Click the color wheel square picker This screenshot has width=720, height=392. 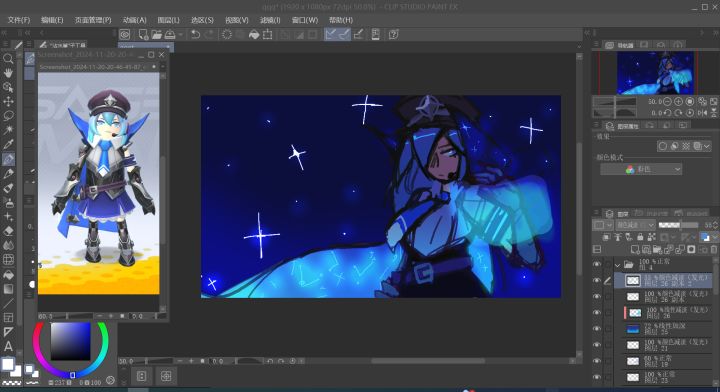point(70,341)
